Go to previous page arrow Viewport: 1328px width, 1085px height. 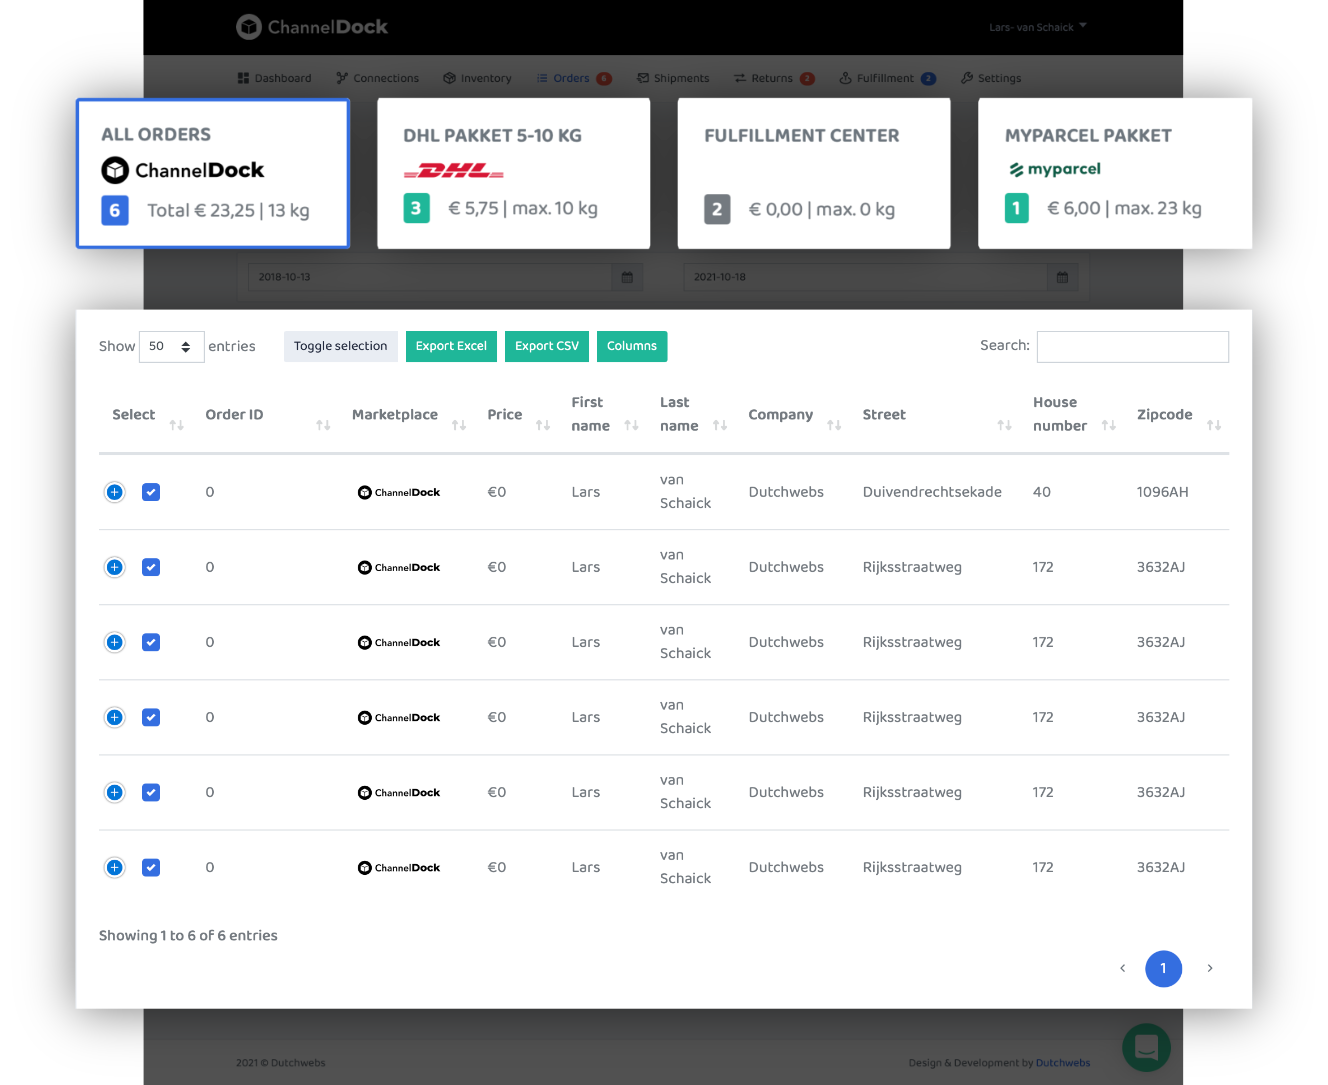pyautogui.click(x=1122, y=968)
